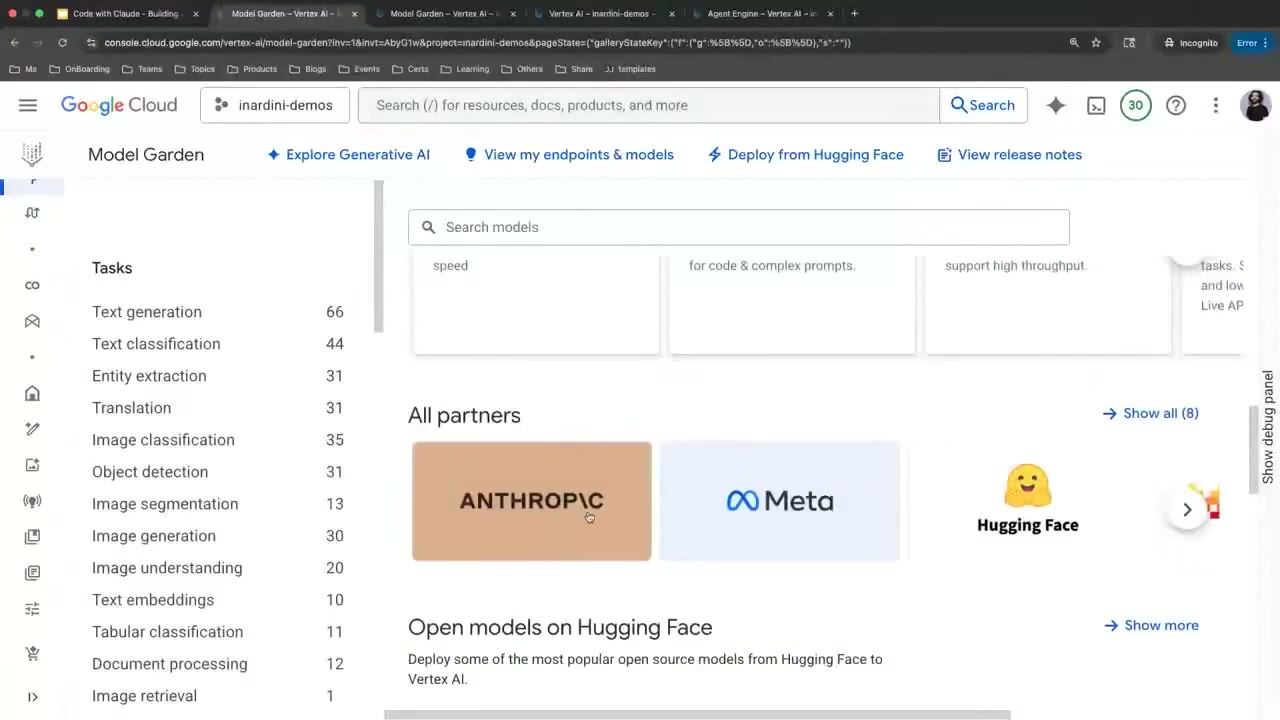Switch to second Model Garden browser tab
Viewport: 1280px width, 720px height.
pos(445,14)
